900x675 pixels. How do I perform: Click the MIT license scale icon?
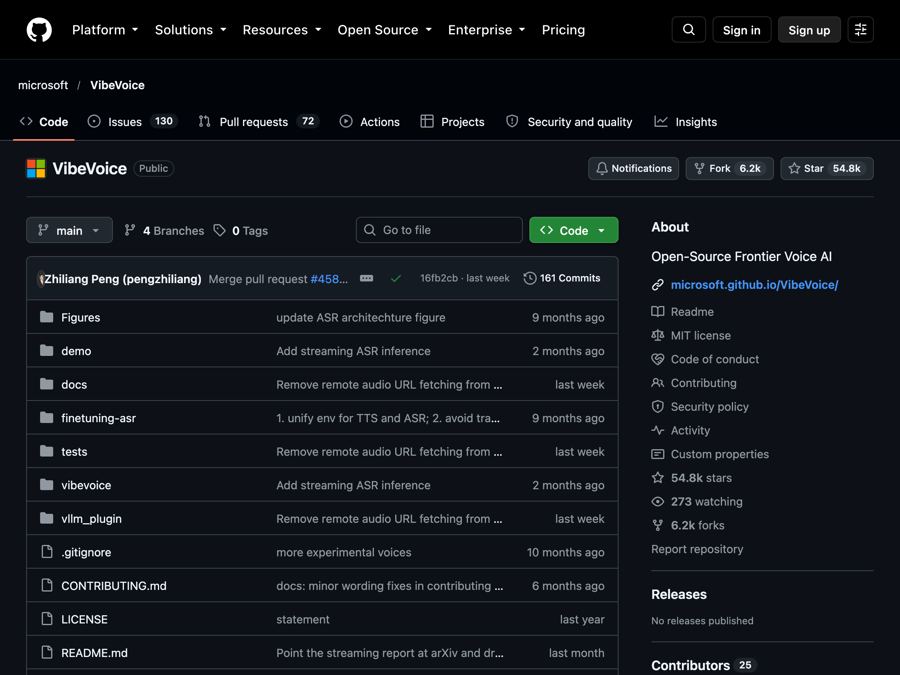658,335
